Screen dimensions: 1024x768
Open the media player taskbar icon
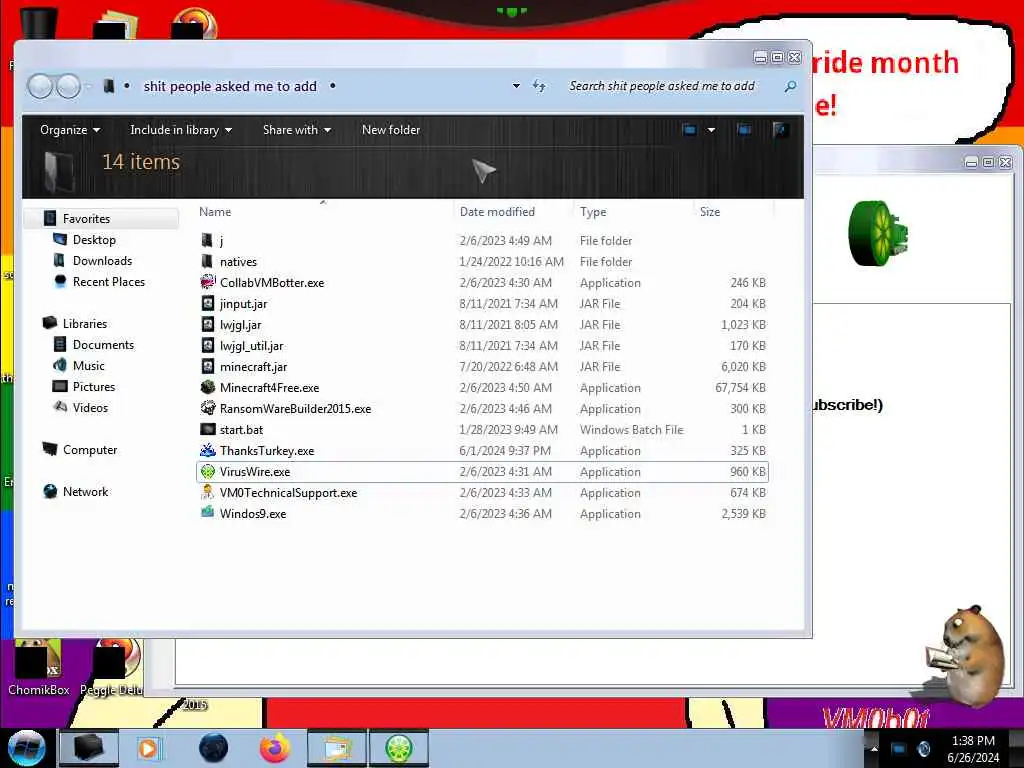coord(148,748)
